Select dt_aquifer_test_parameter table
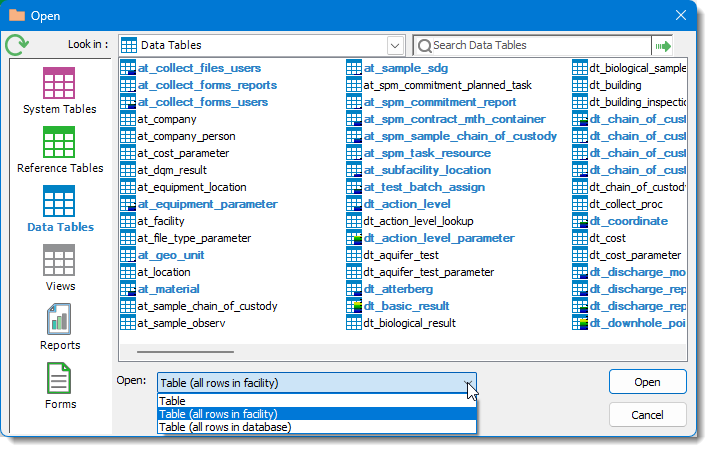This screenshot has width=712, height=452. tap(429, 272)
